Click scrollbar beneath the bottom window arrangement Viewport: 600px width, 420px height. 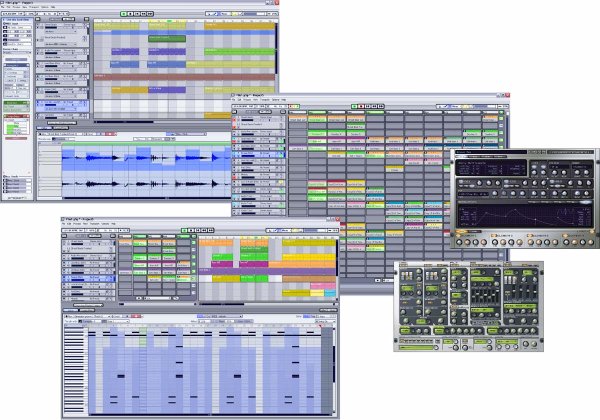(x=268, y=304)
